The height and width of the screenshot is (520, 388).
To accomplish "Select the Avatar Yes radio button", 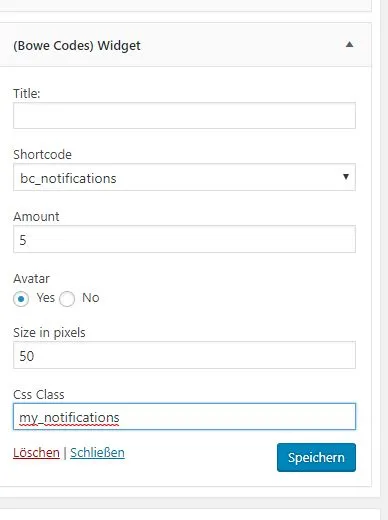I will pos(21,299).
